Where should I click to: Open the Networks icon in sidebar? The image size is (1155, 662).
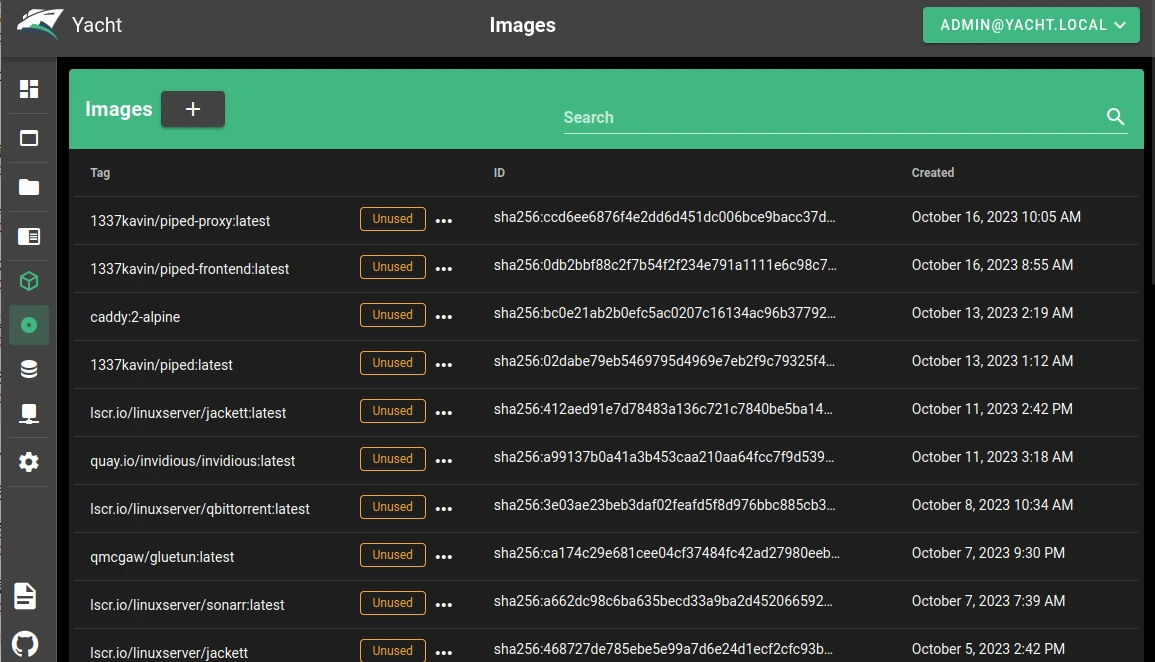[29, 414]
